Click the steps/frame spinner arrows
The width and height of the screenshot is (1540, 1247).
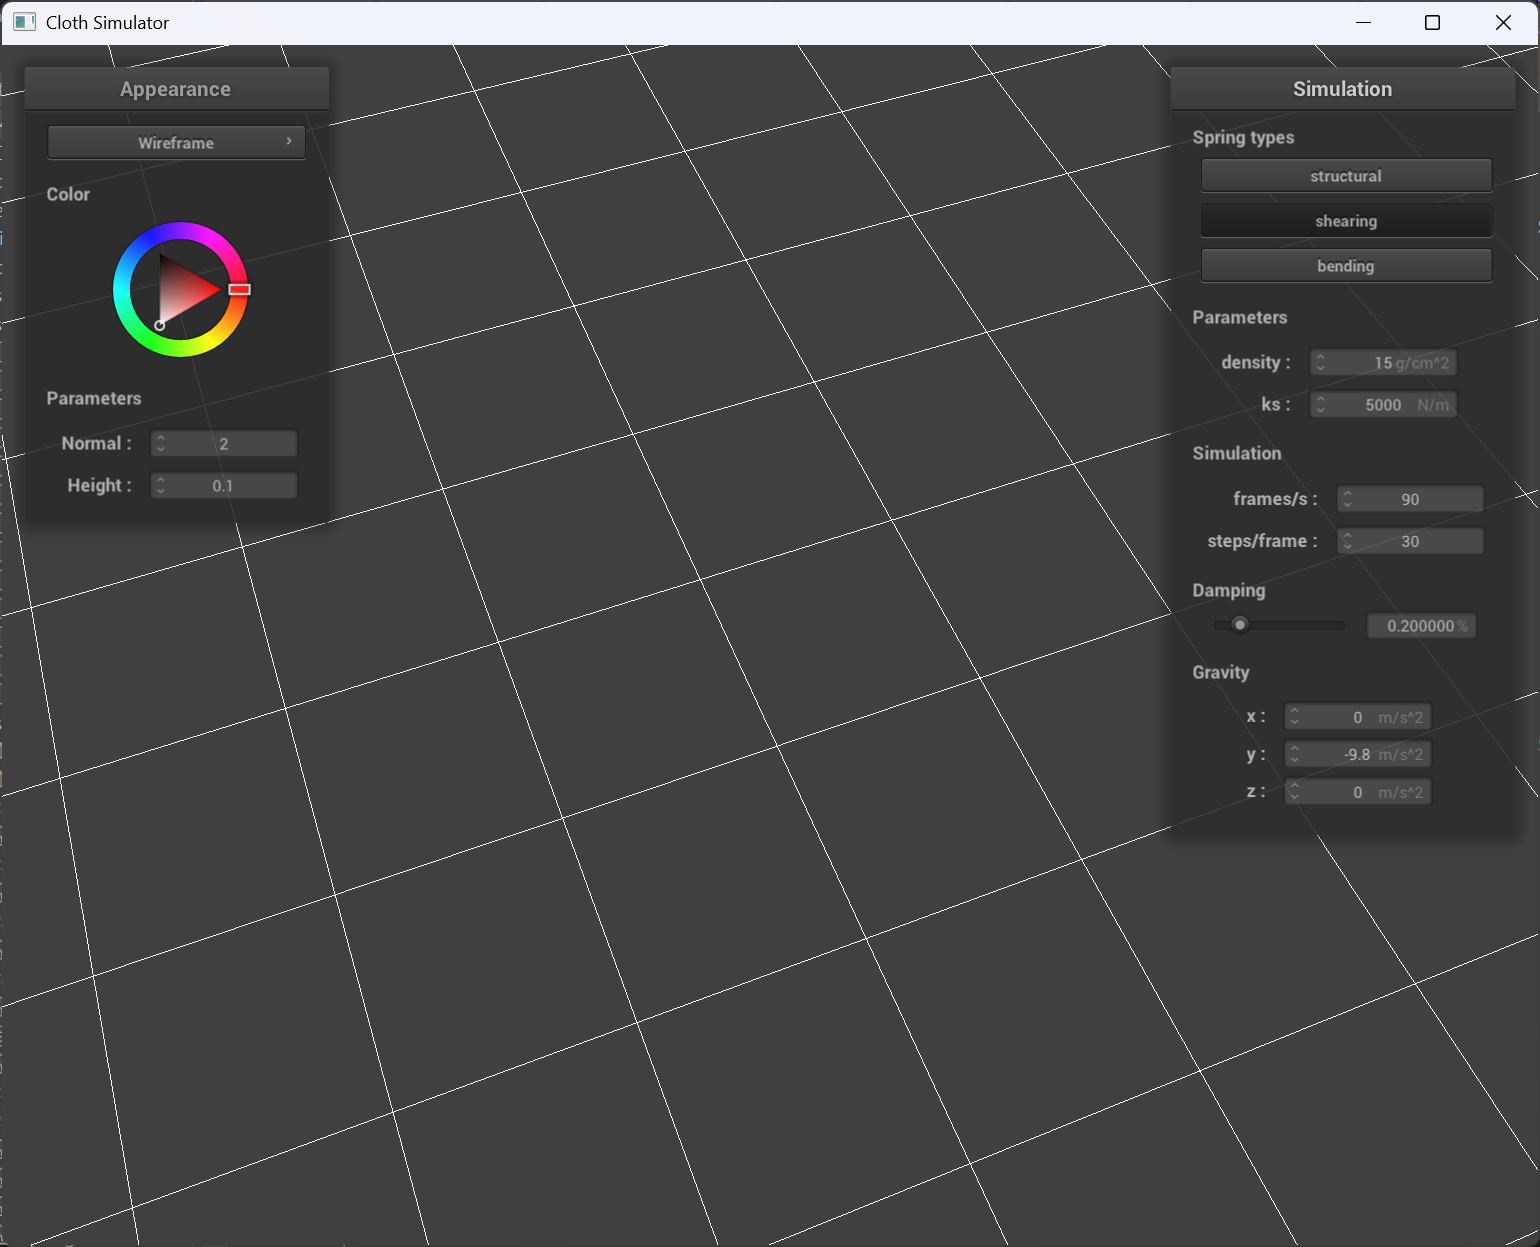pyautogui.click(x=1347, y=540)
